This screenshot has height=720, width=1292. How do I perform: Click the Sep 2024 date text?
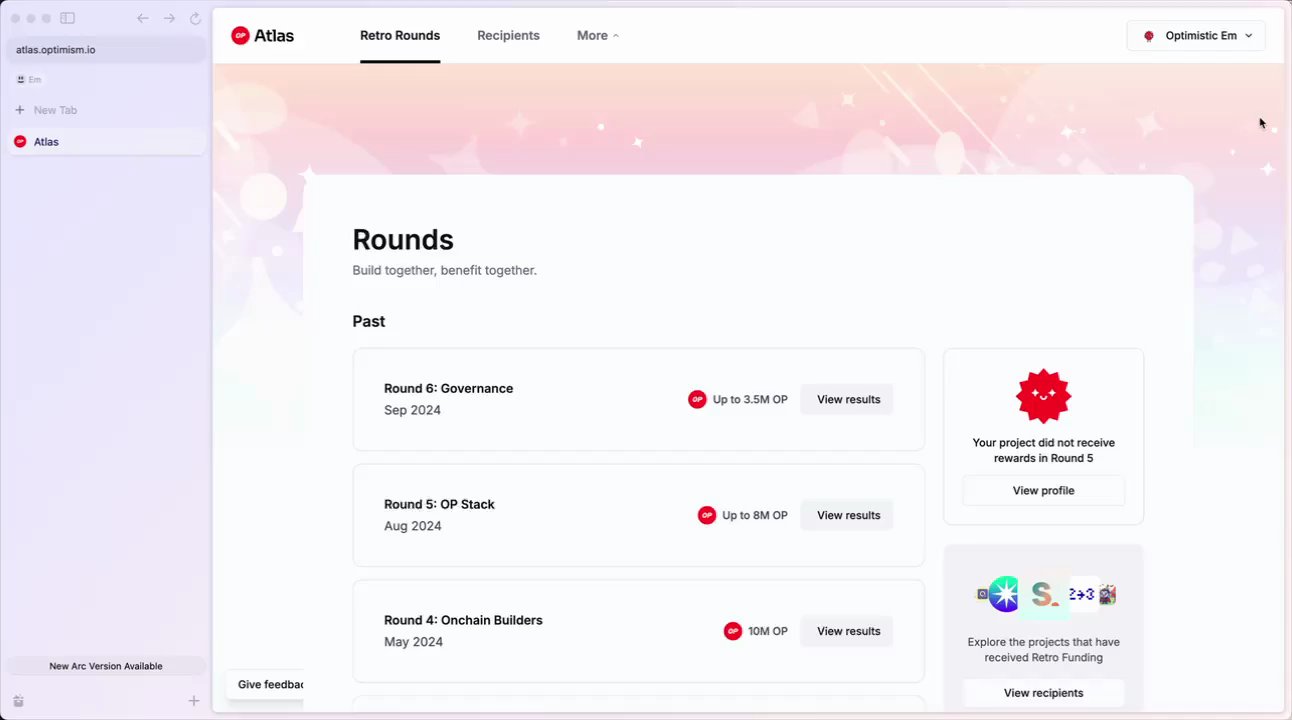coord(412,410)
